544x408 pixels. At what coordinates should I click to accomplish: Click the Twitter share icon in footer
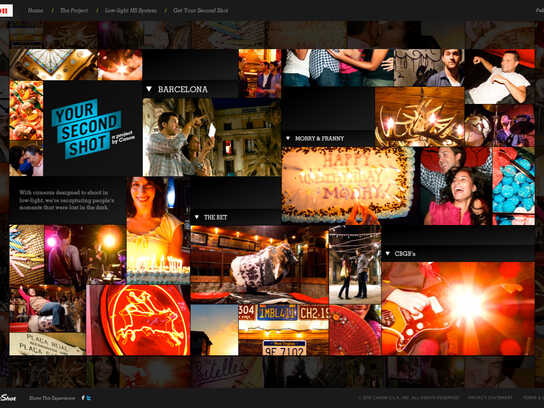coord(89,398)
